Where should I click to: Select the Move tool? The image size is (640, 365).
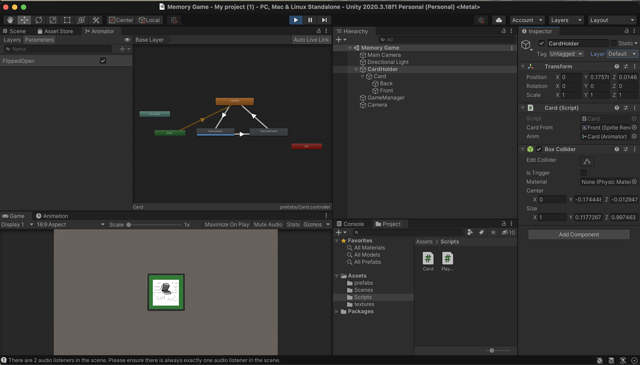pyautogui.click(x=24, y=20)
